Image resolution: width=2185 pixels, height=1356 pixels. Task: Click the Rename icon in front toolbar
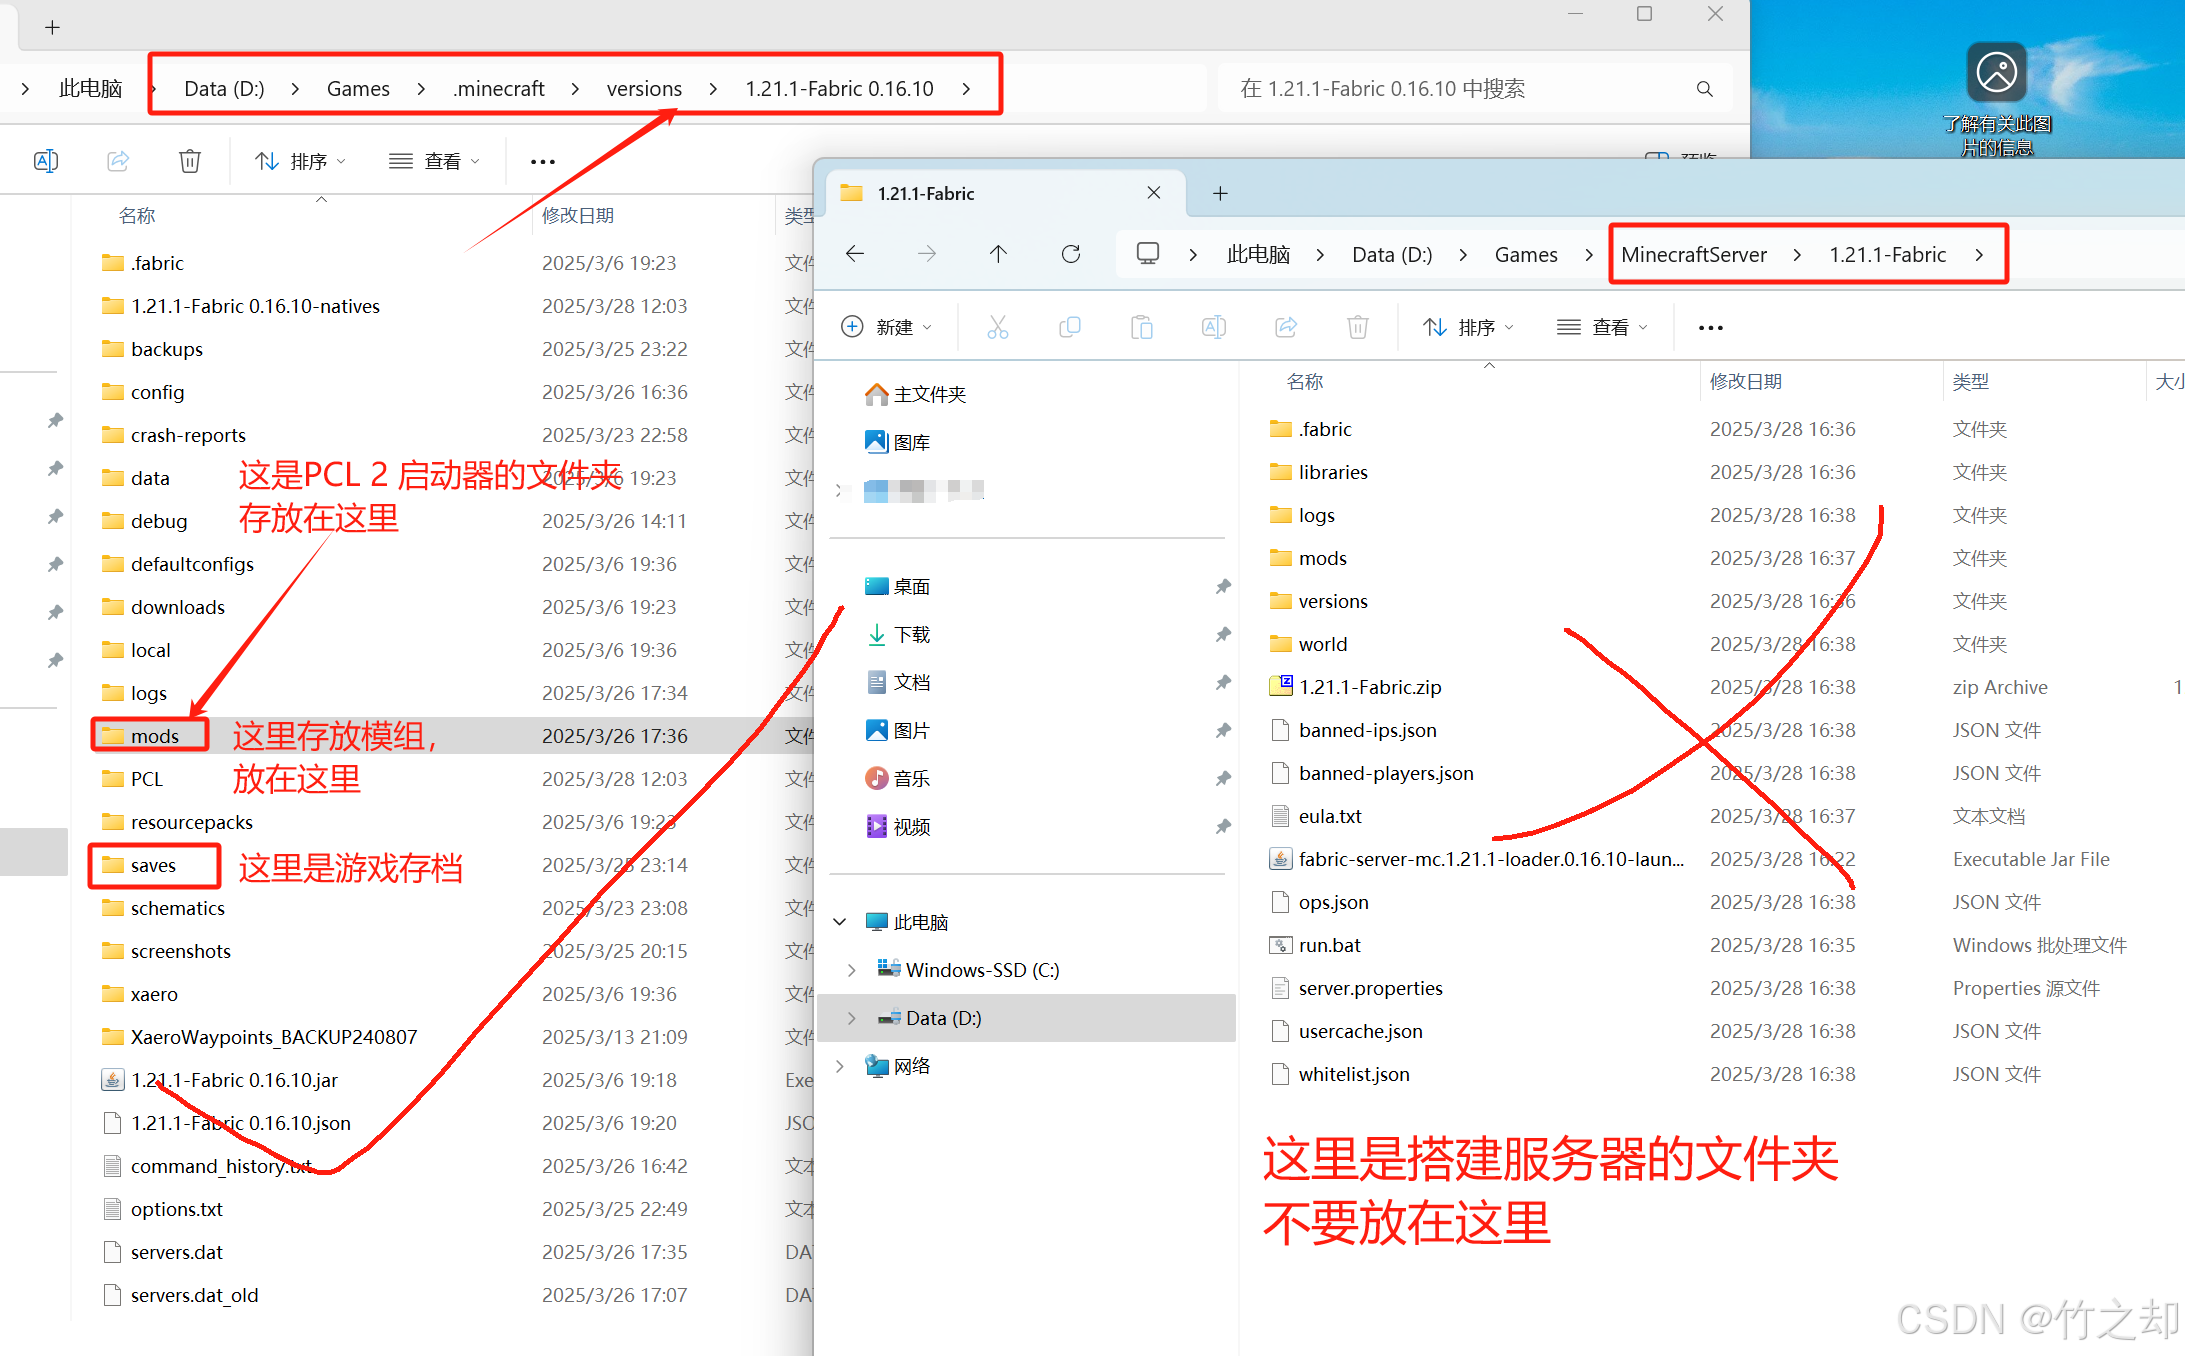1213,327
